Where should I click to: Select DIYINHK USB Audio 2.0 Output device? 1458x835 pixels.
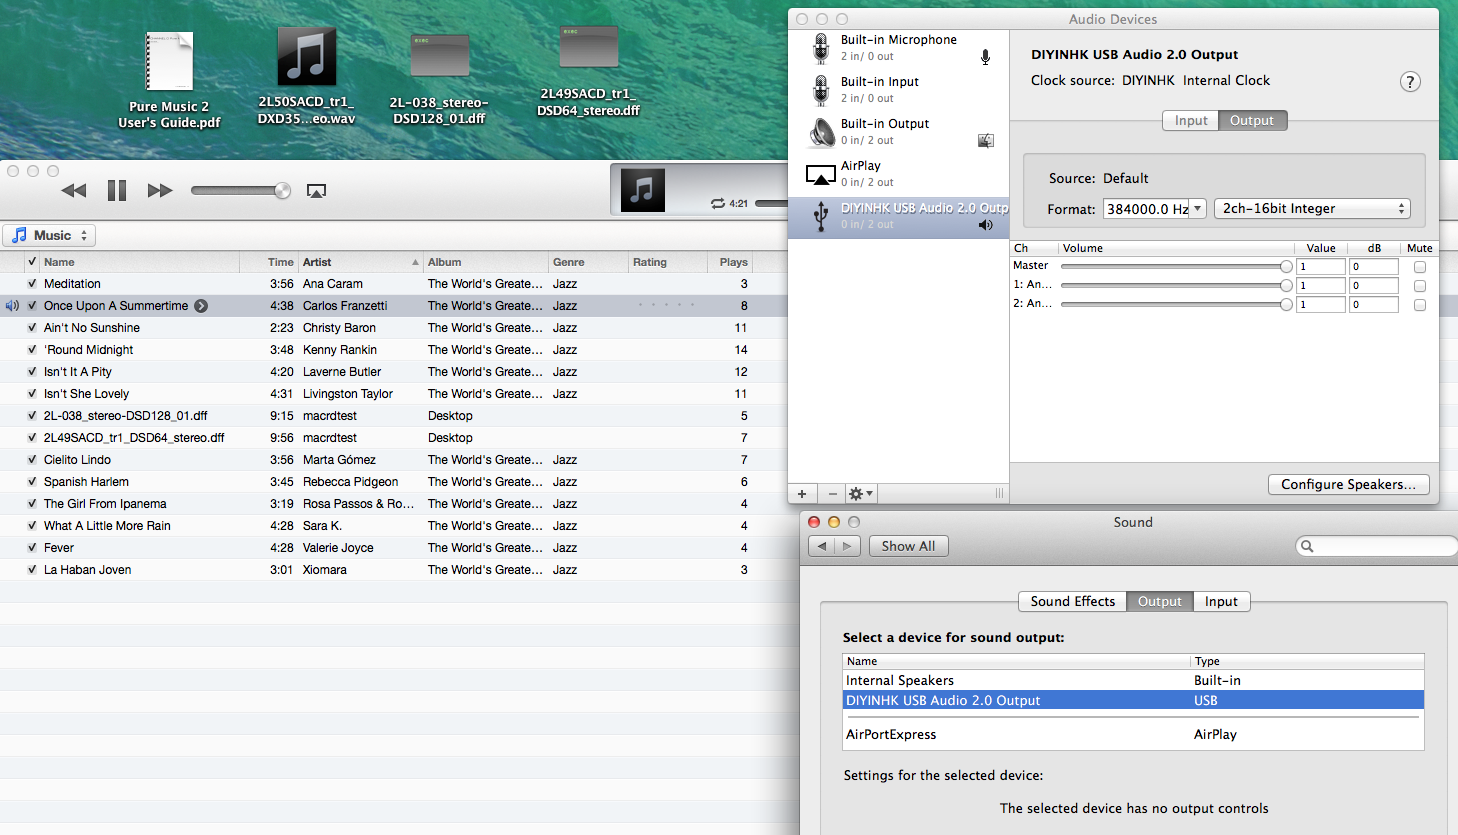tap(898, 216)
